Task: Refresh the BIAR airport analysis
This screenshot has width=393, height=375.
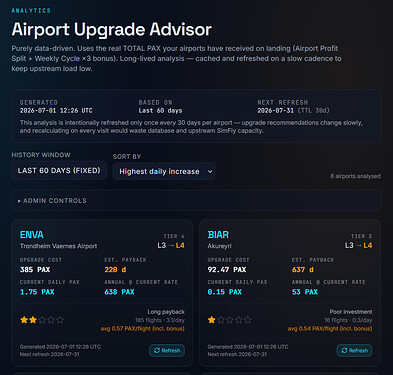Action: [x=354, y=350]
